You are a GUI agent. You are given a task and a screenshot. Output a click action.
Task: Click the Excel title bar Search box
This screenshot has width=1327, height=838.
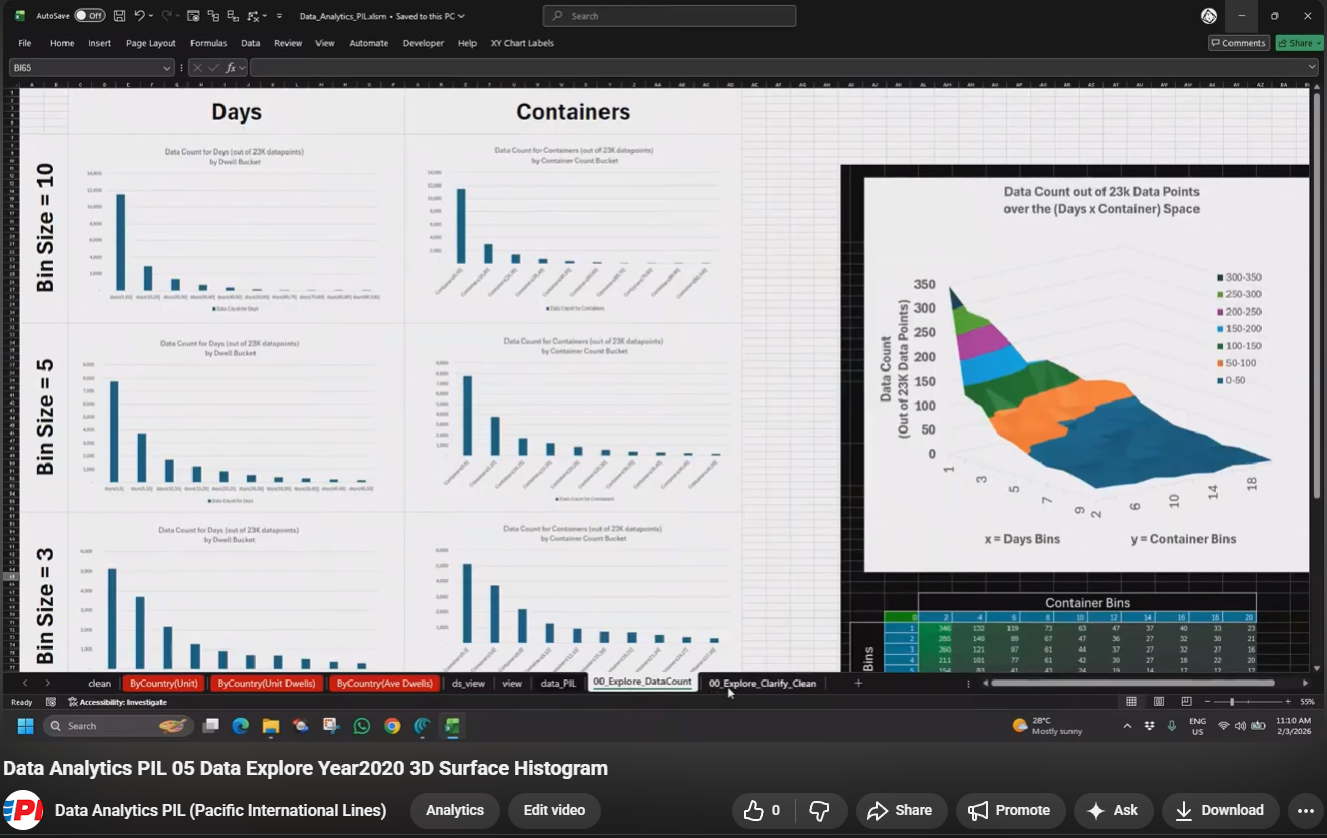tap(669, 16)
